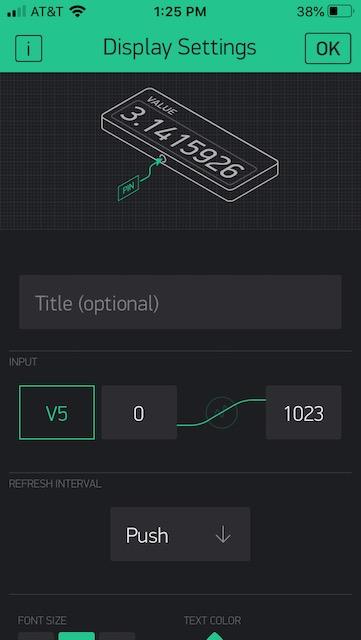Toggle the value mapping curve icon

click(x=222, y=413)
